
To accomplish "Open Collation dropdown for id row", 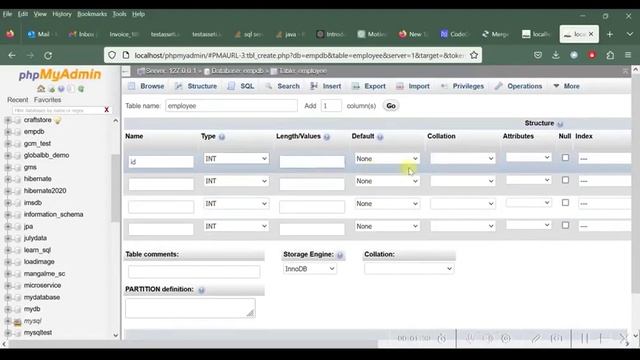I will (x=462, y=158).
